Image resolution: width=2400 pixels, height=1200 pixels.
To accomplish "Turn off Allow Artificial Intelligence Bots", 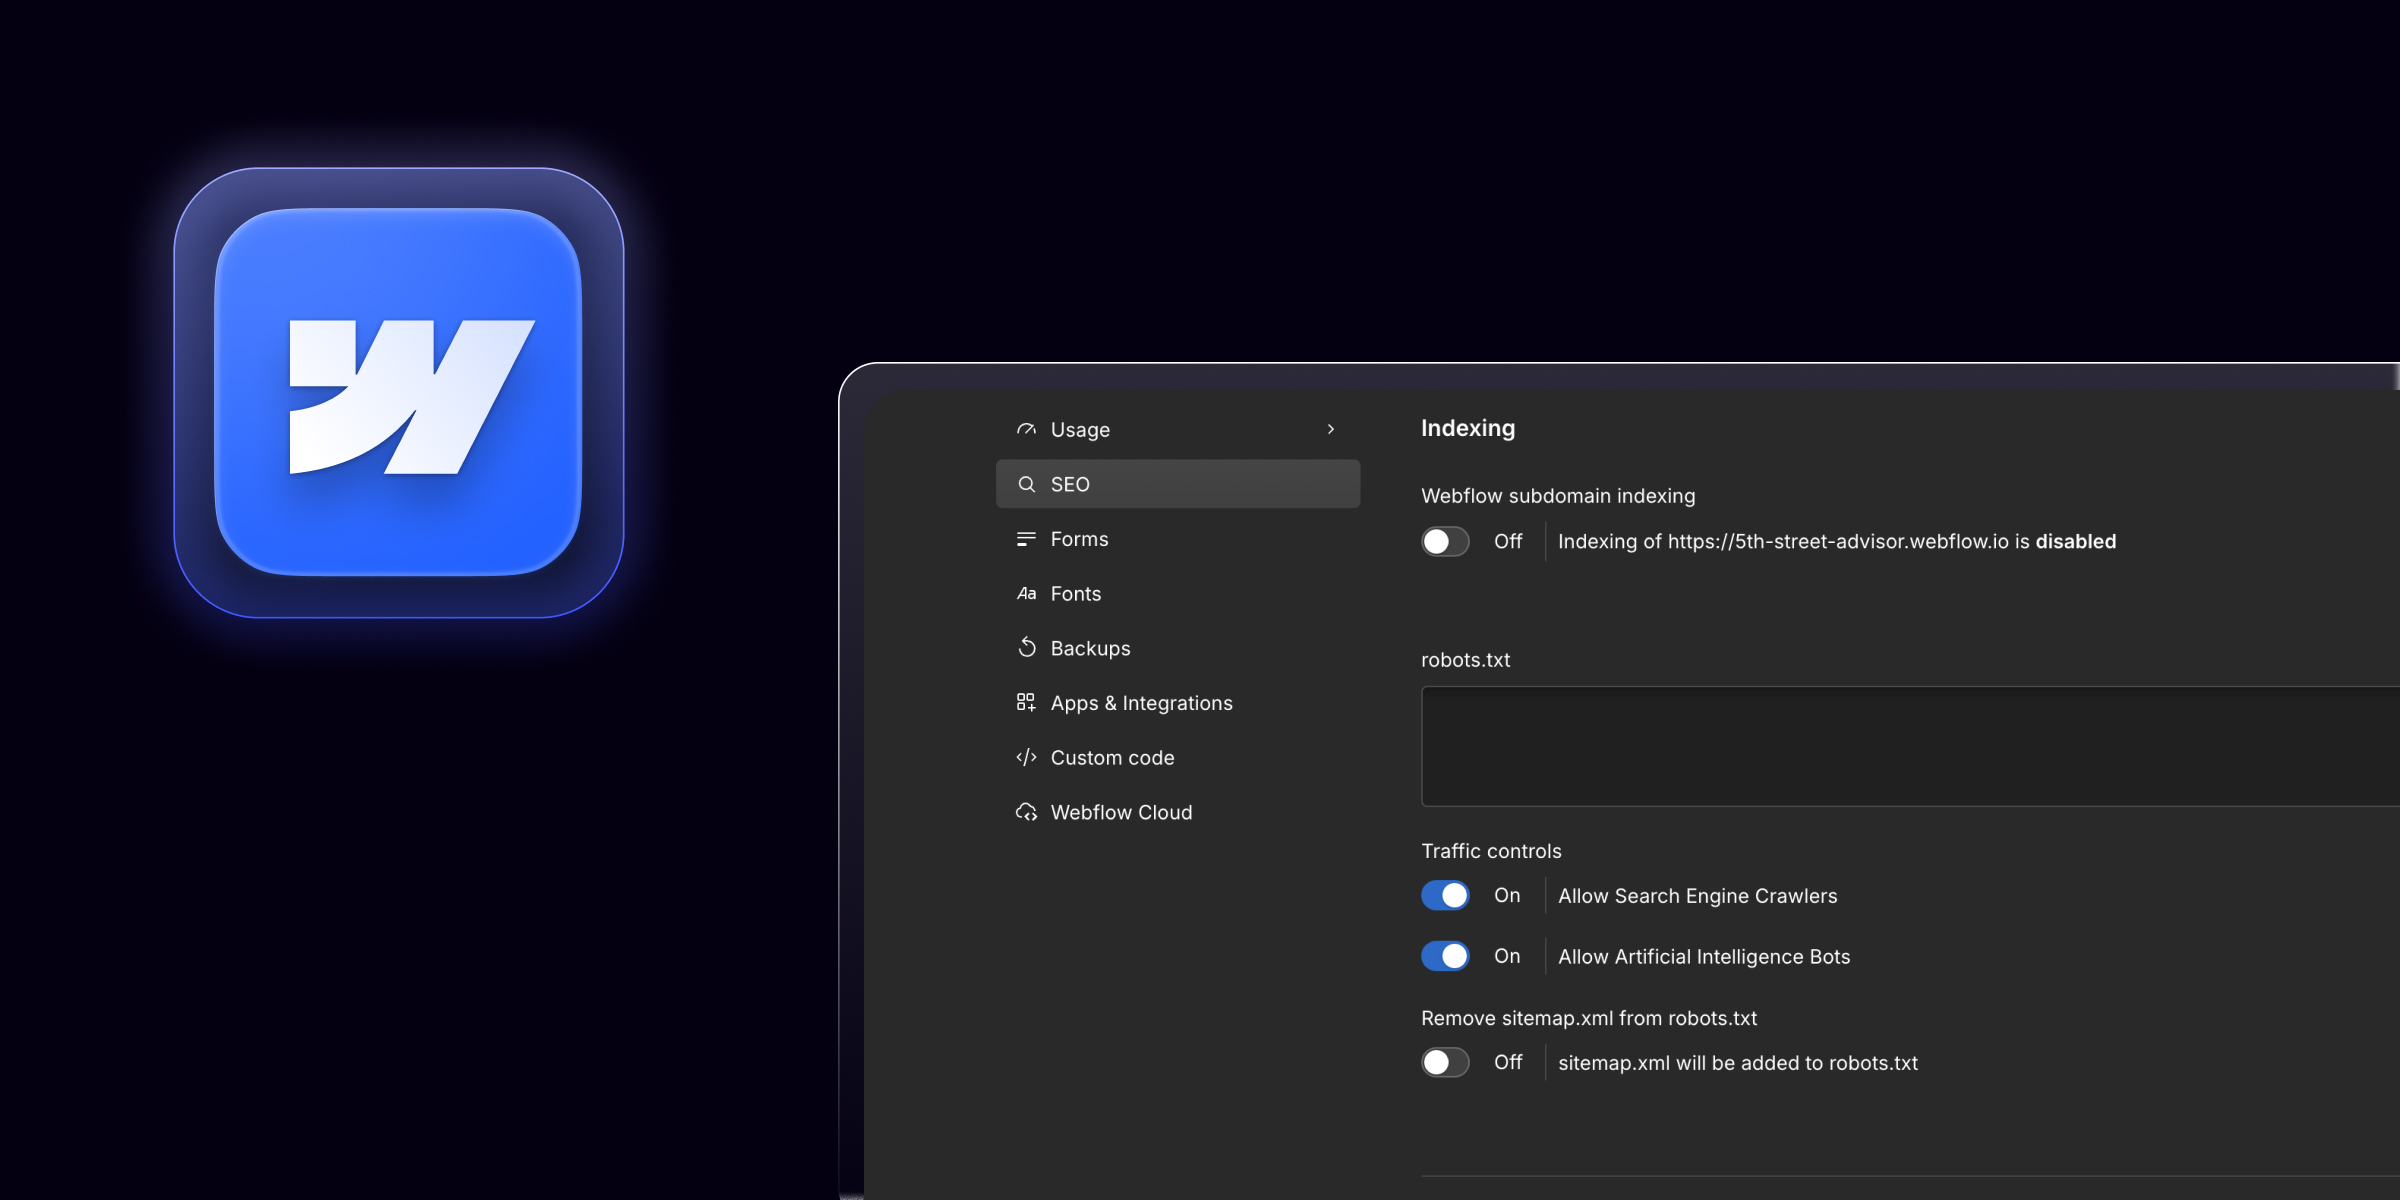I will [x=1445, y=956].
